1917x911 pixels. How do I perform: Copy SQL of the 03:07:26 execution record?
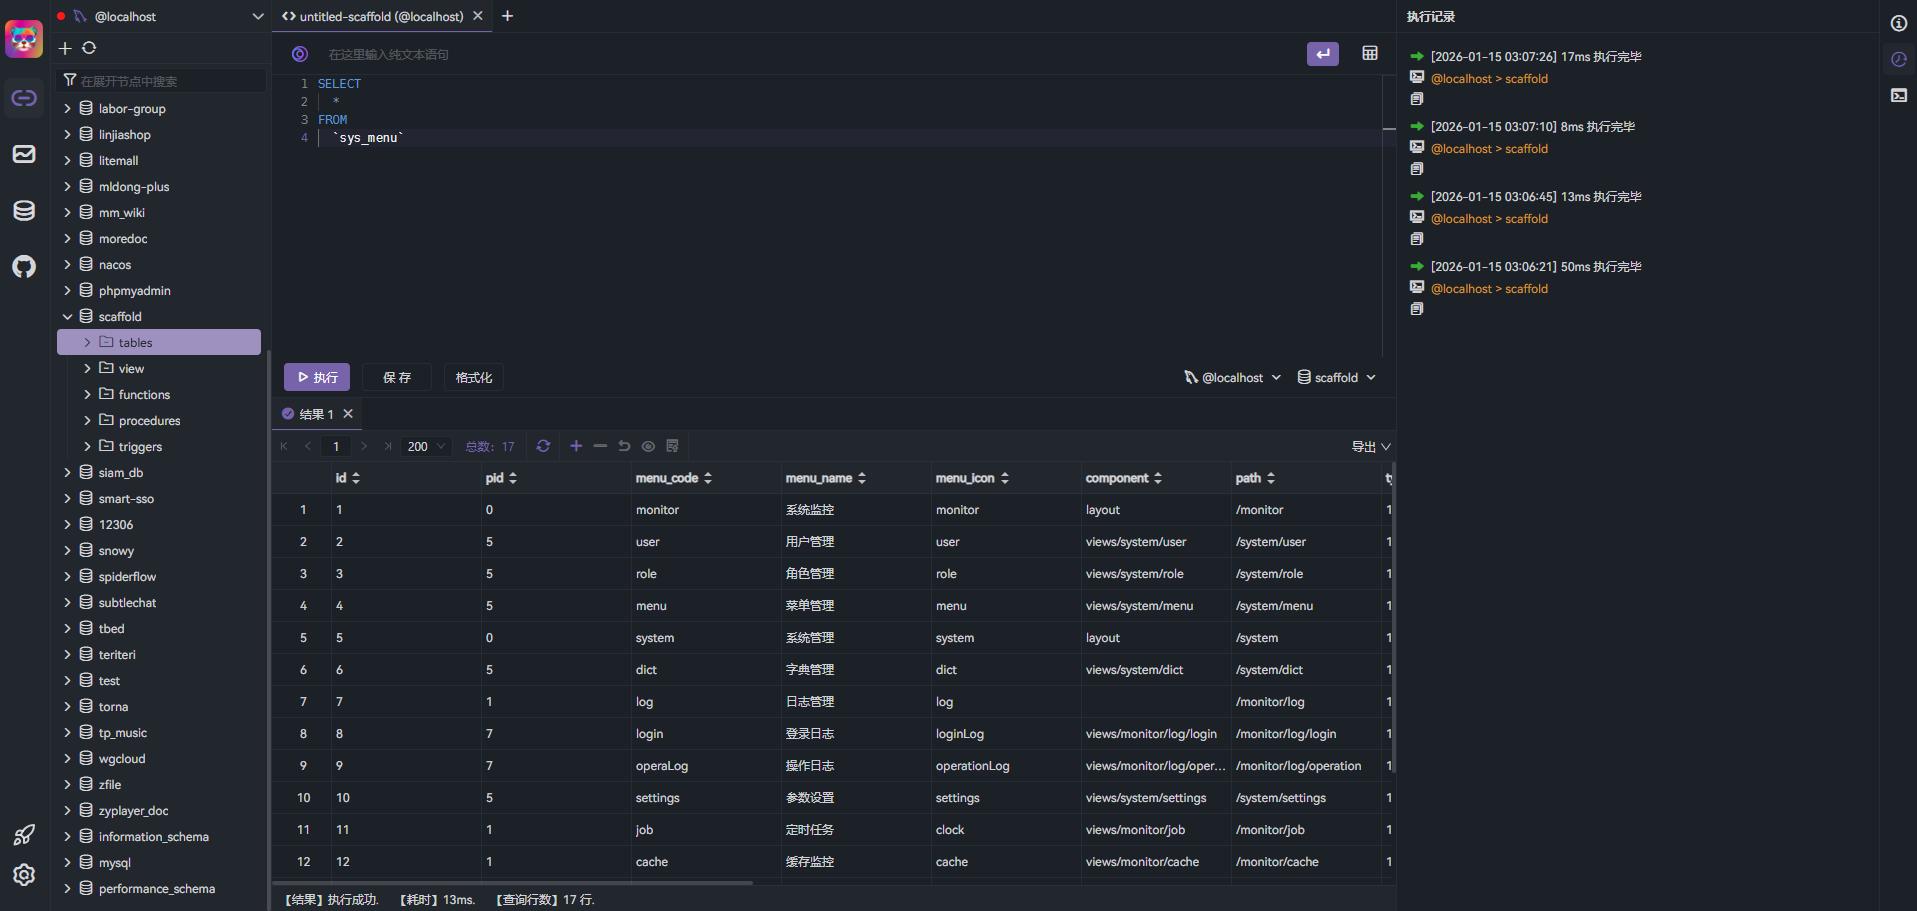[1417, 99]
